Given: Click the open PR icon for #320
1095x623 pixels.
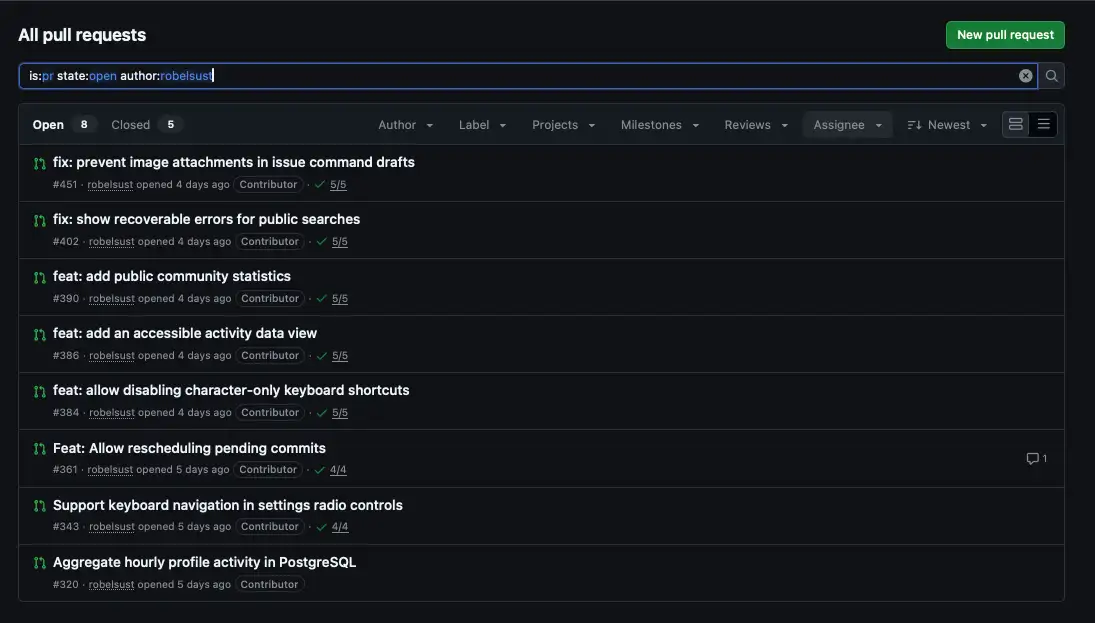Looking at the screenshot, I should 40,563.
